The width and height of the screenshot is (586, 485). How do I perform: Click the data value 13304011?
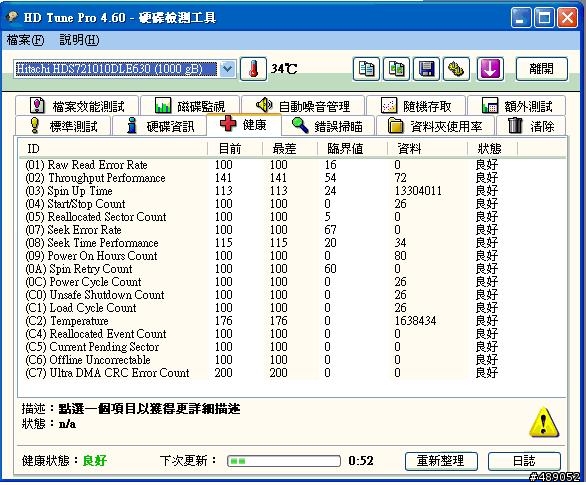(x=418, y=191)
